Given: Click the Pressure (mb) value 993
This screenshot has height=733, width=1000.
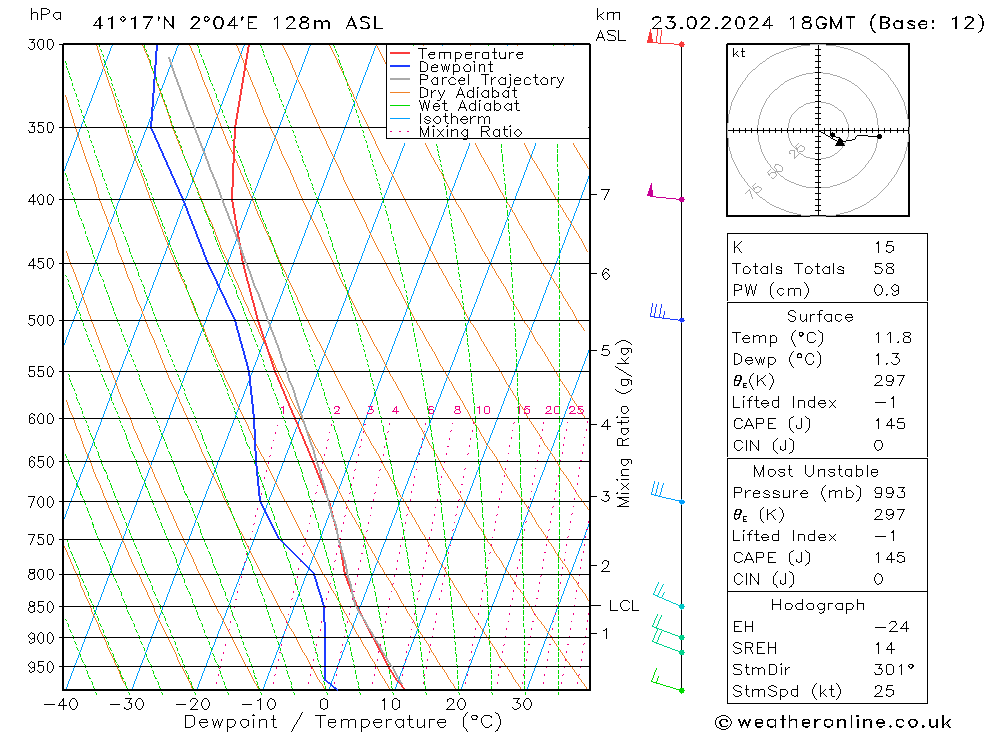Looking at the screenshot, I should coord(890,492).
